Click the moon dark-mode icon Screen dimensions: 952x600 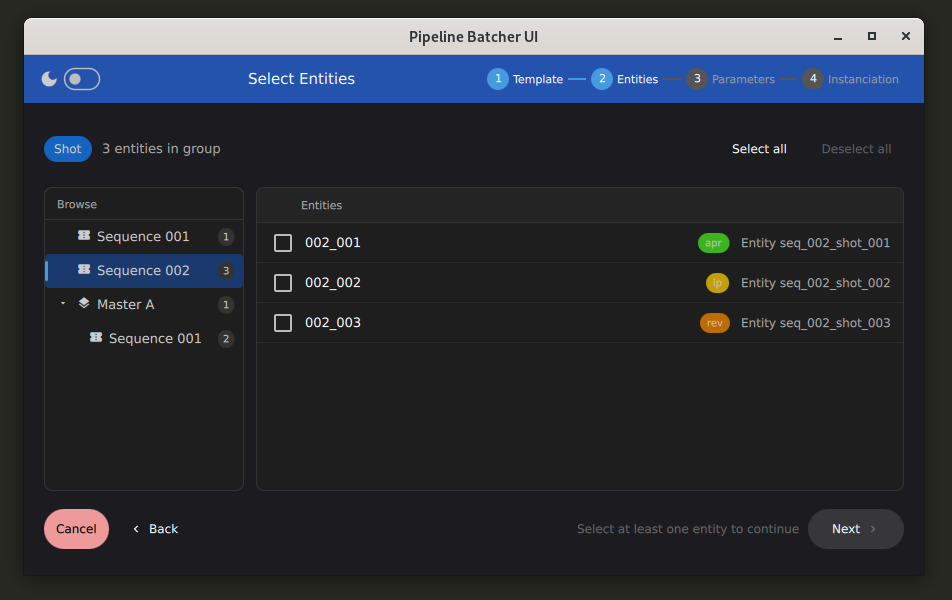(49, 79)
